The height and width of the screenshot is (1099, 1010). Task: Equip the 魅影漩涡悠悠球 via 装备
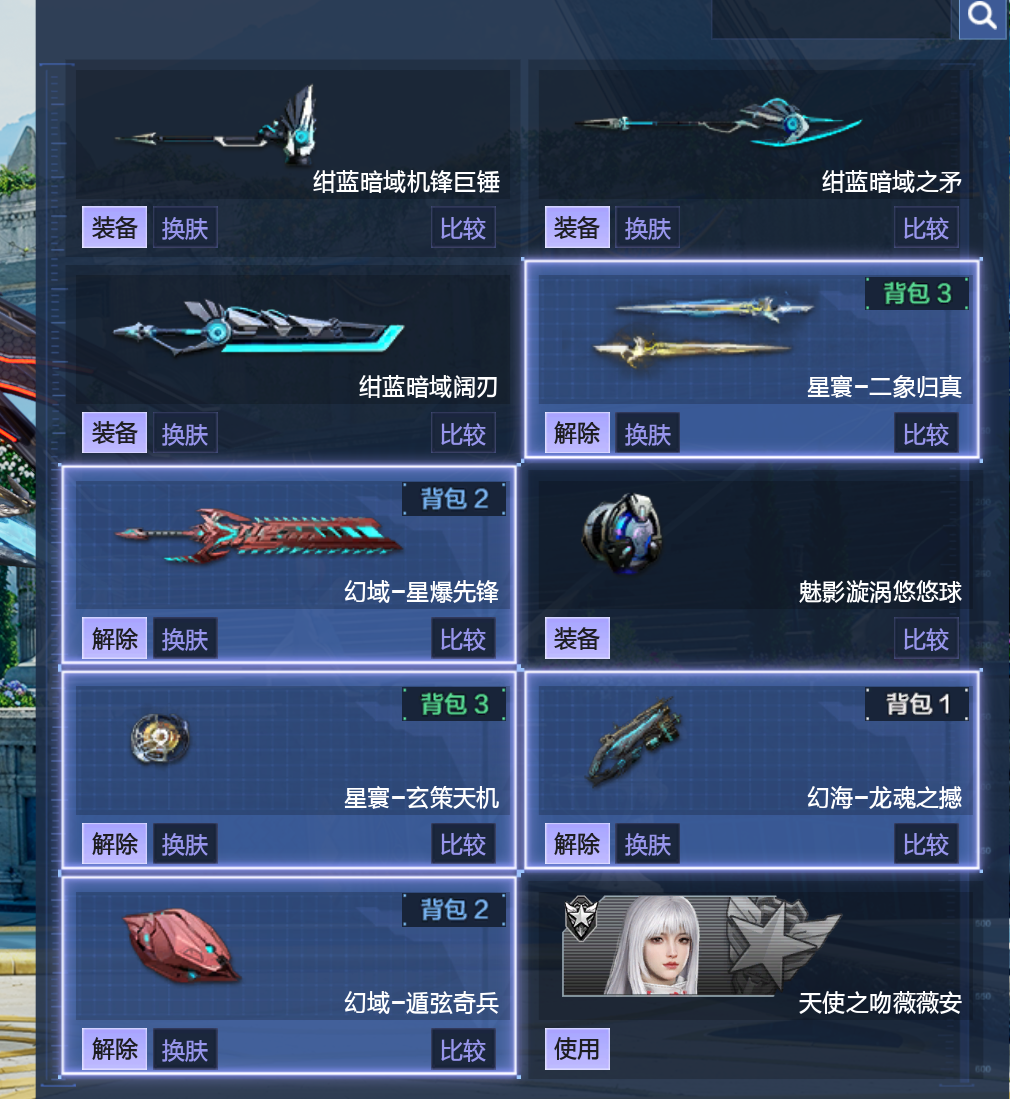[577, 638]
